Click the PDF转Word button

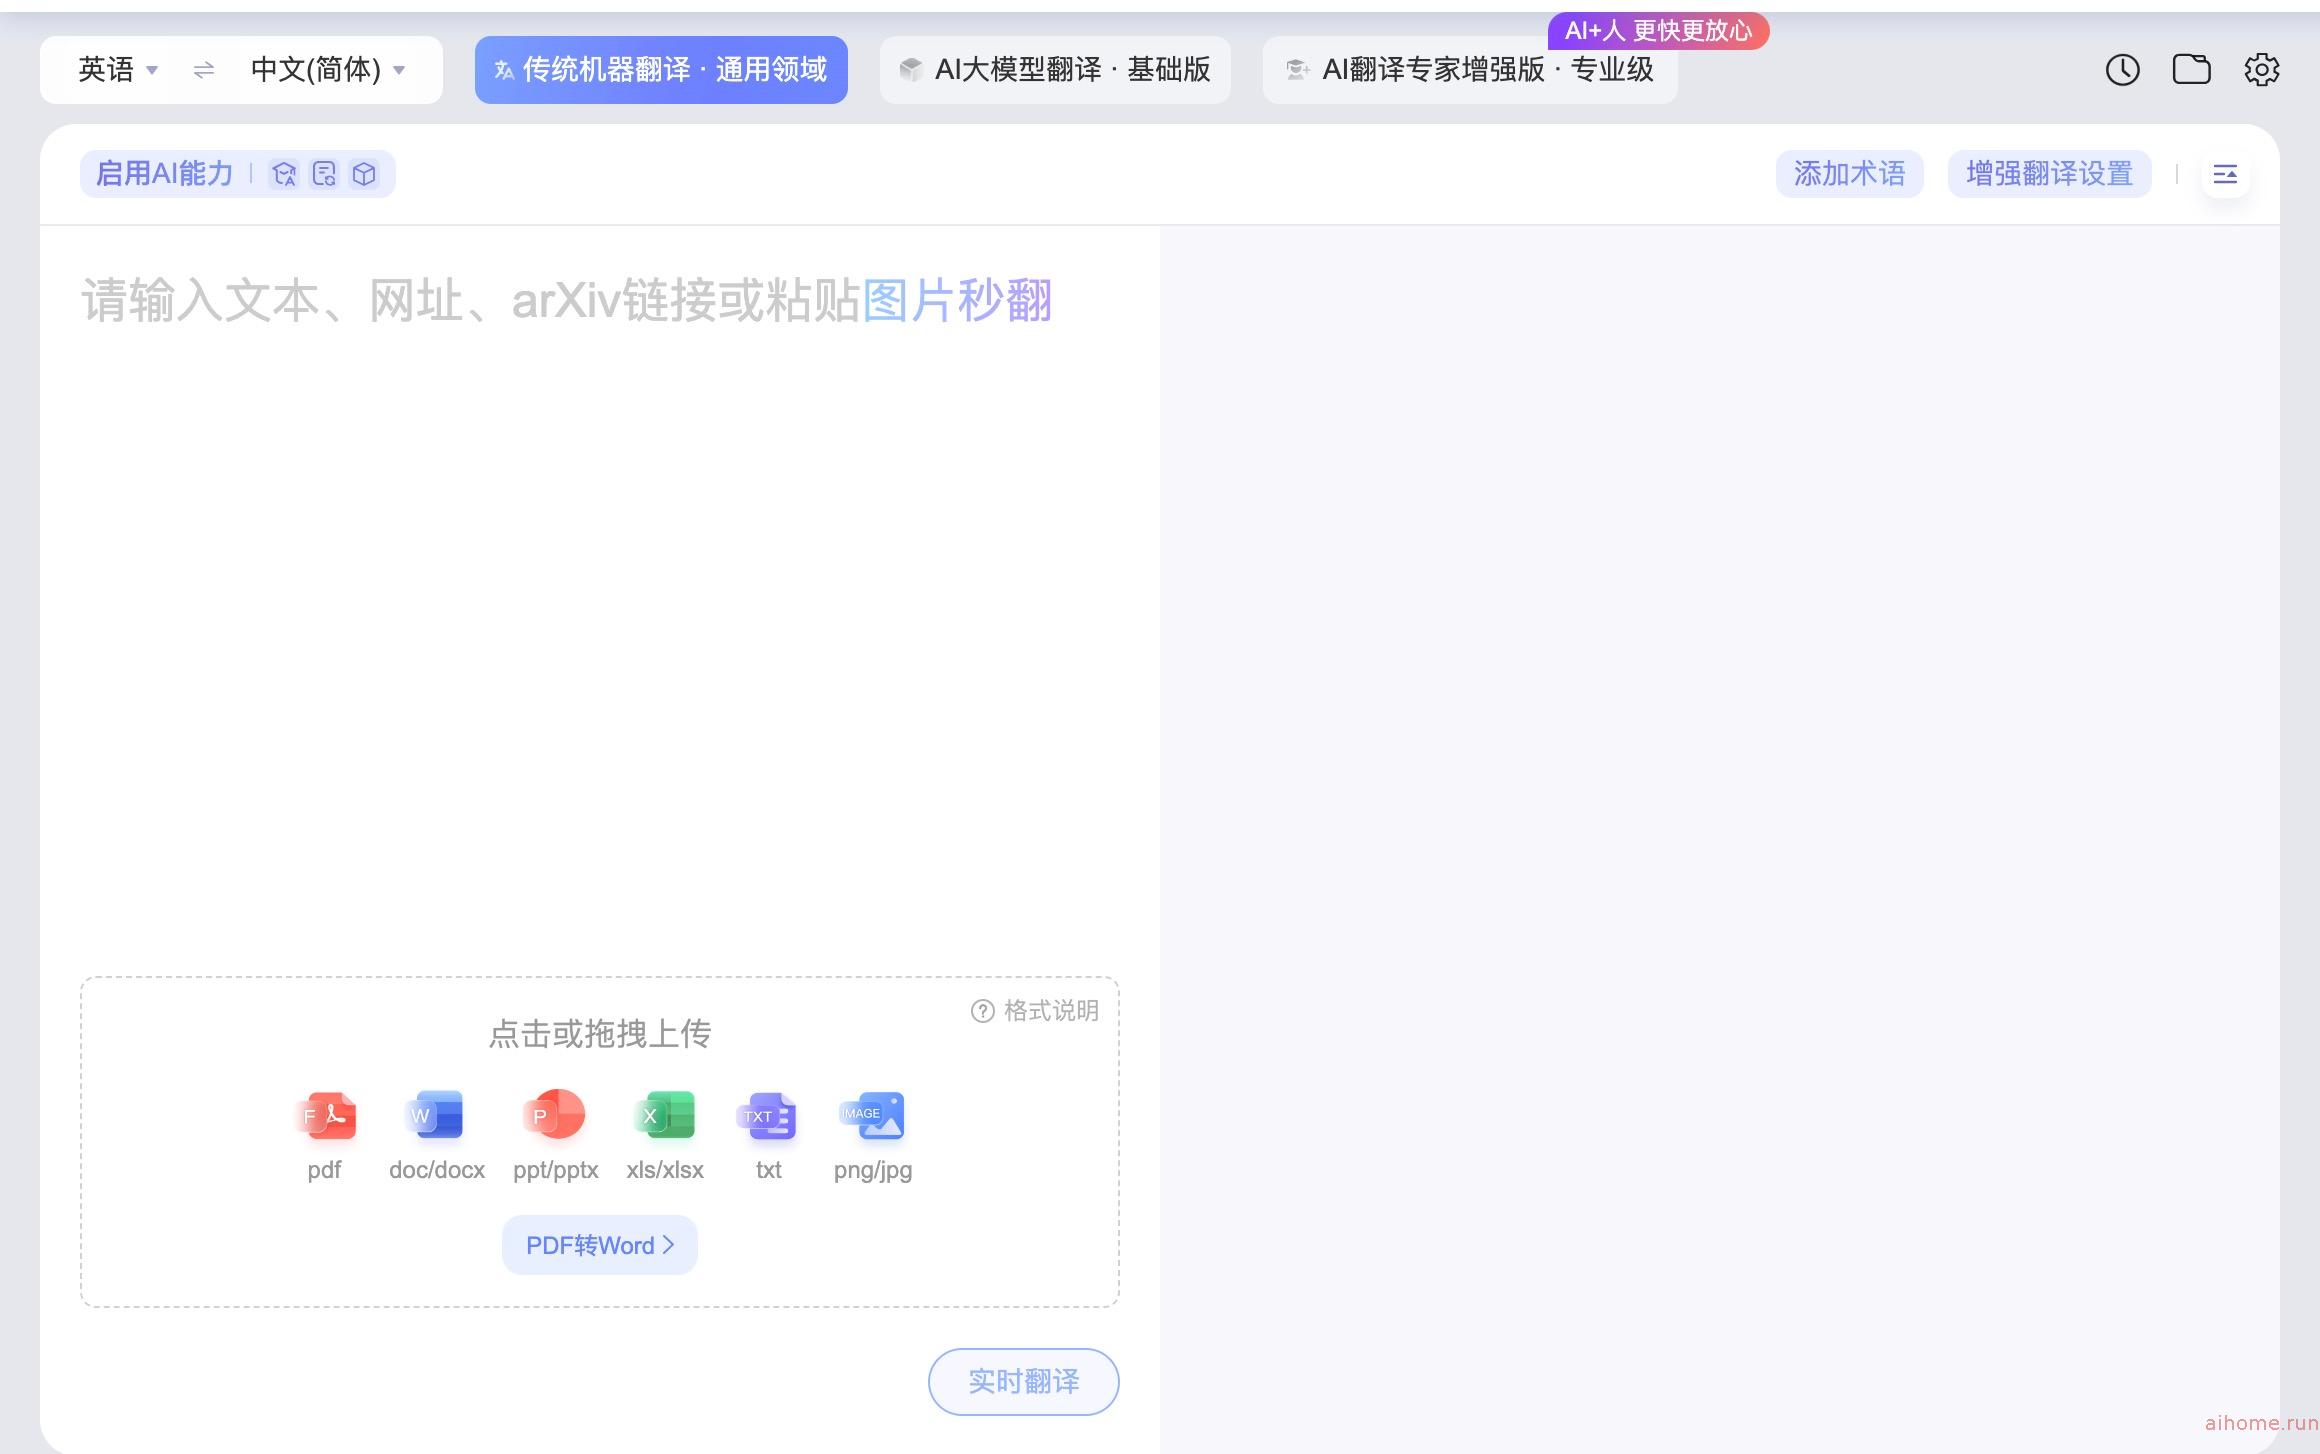point(600,1245)
